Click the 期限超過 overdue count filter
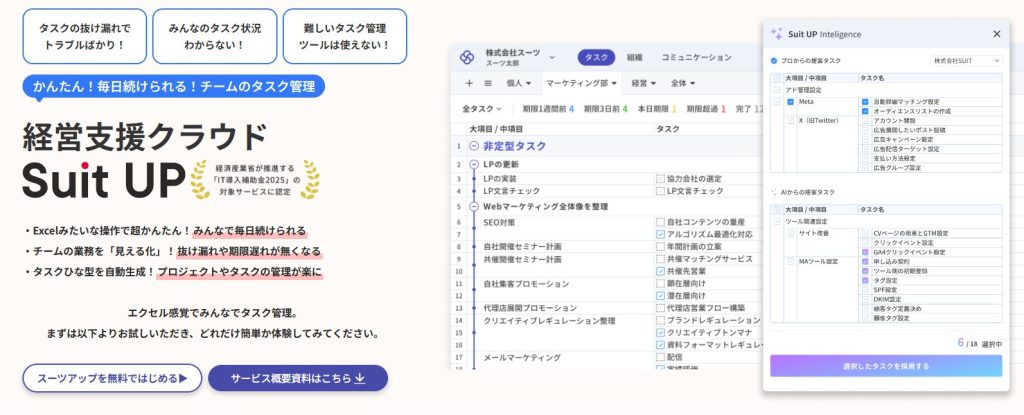1024x415 pixels. pos(706,109)
